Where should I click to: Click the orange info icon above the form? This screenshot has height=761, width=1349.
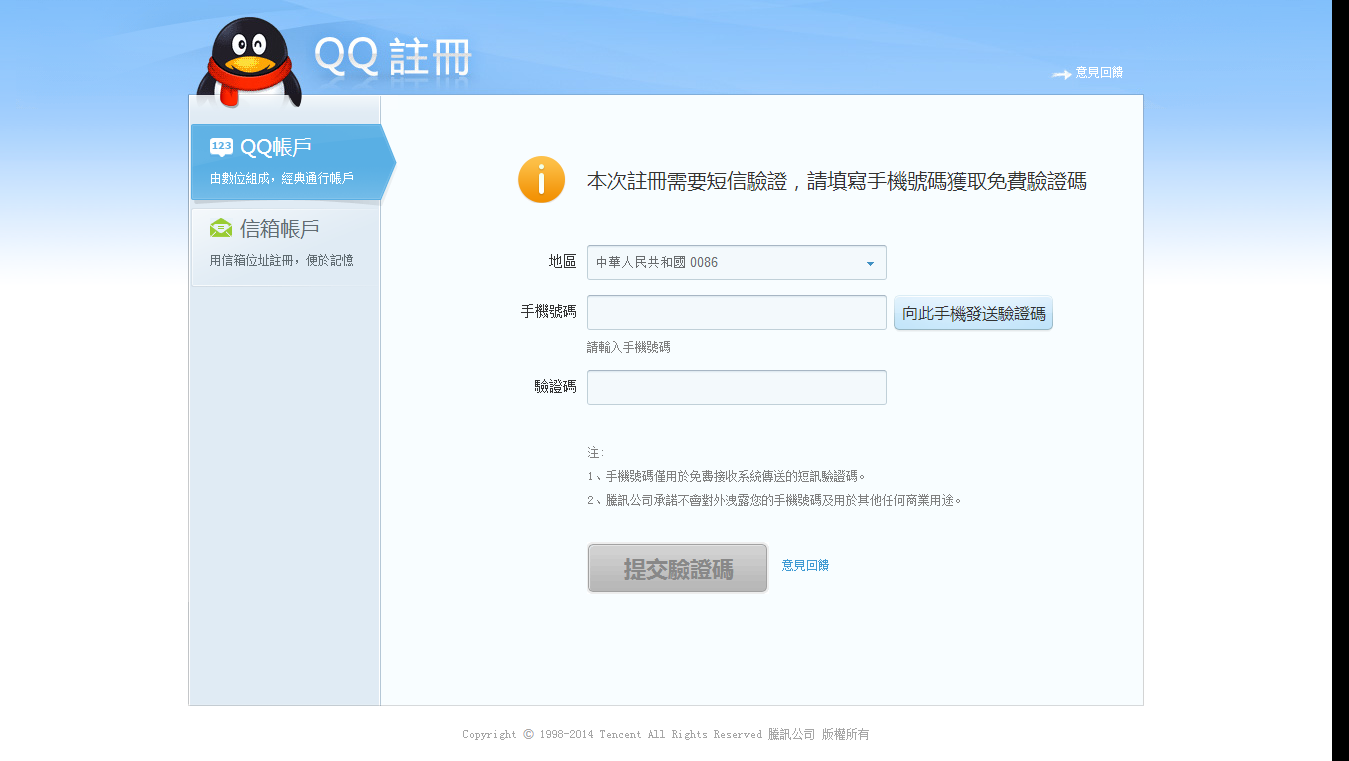(540, 181)
